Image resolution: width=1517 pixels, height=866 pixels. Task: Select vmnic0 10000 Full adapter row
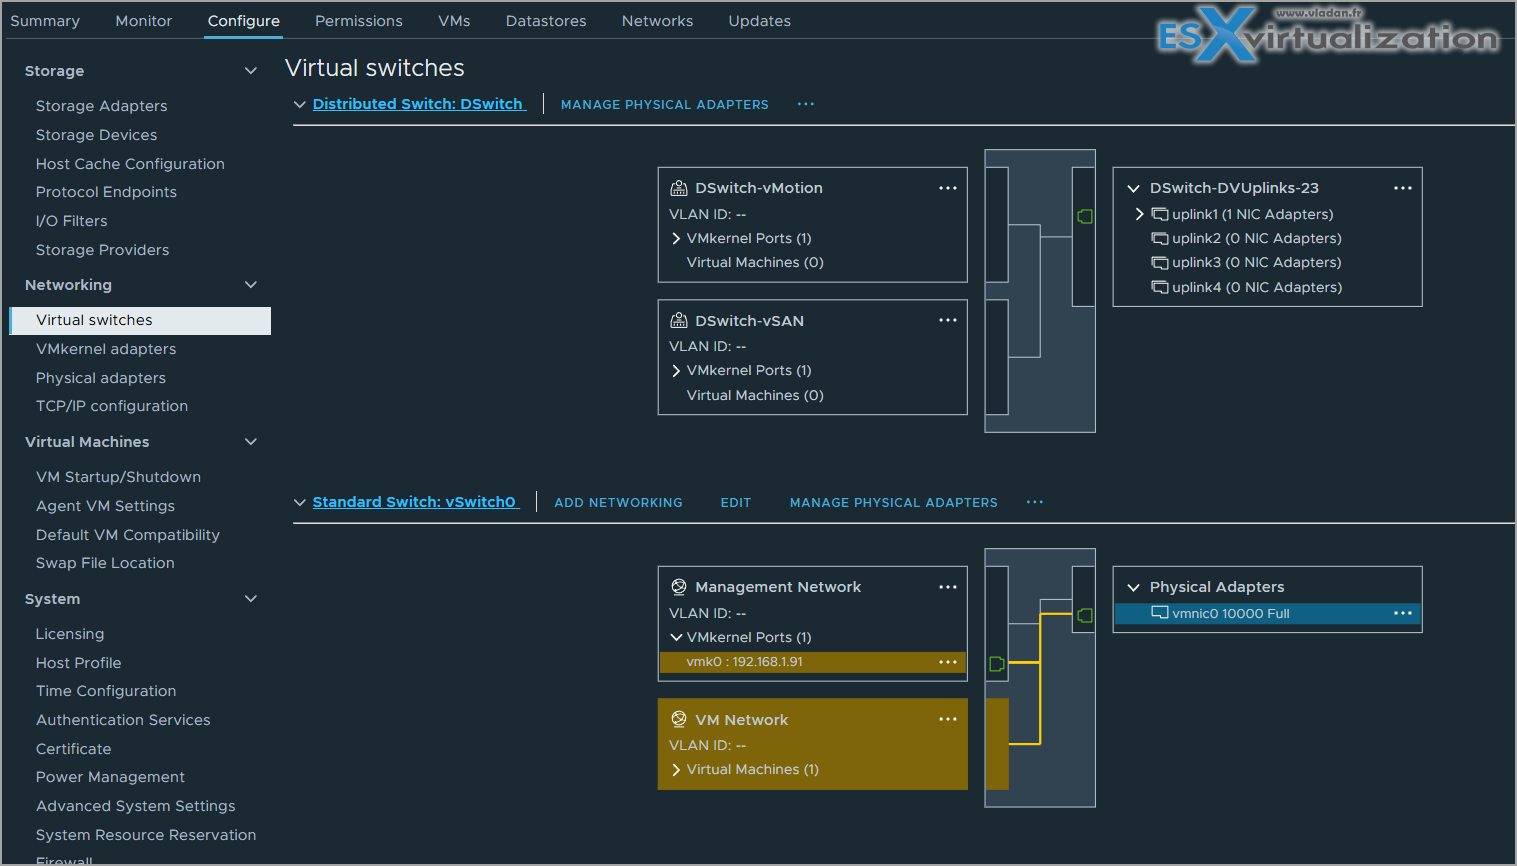(x=1268, y=613)
